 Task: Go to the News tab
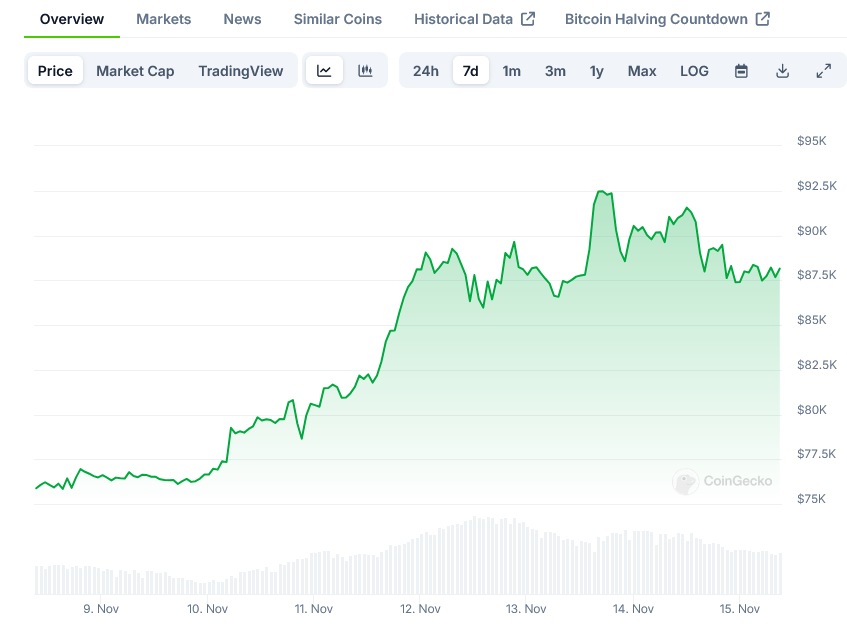tap(242, 19)
